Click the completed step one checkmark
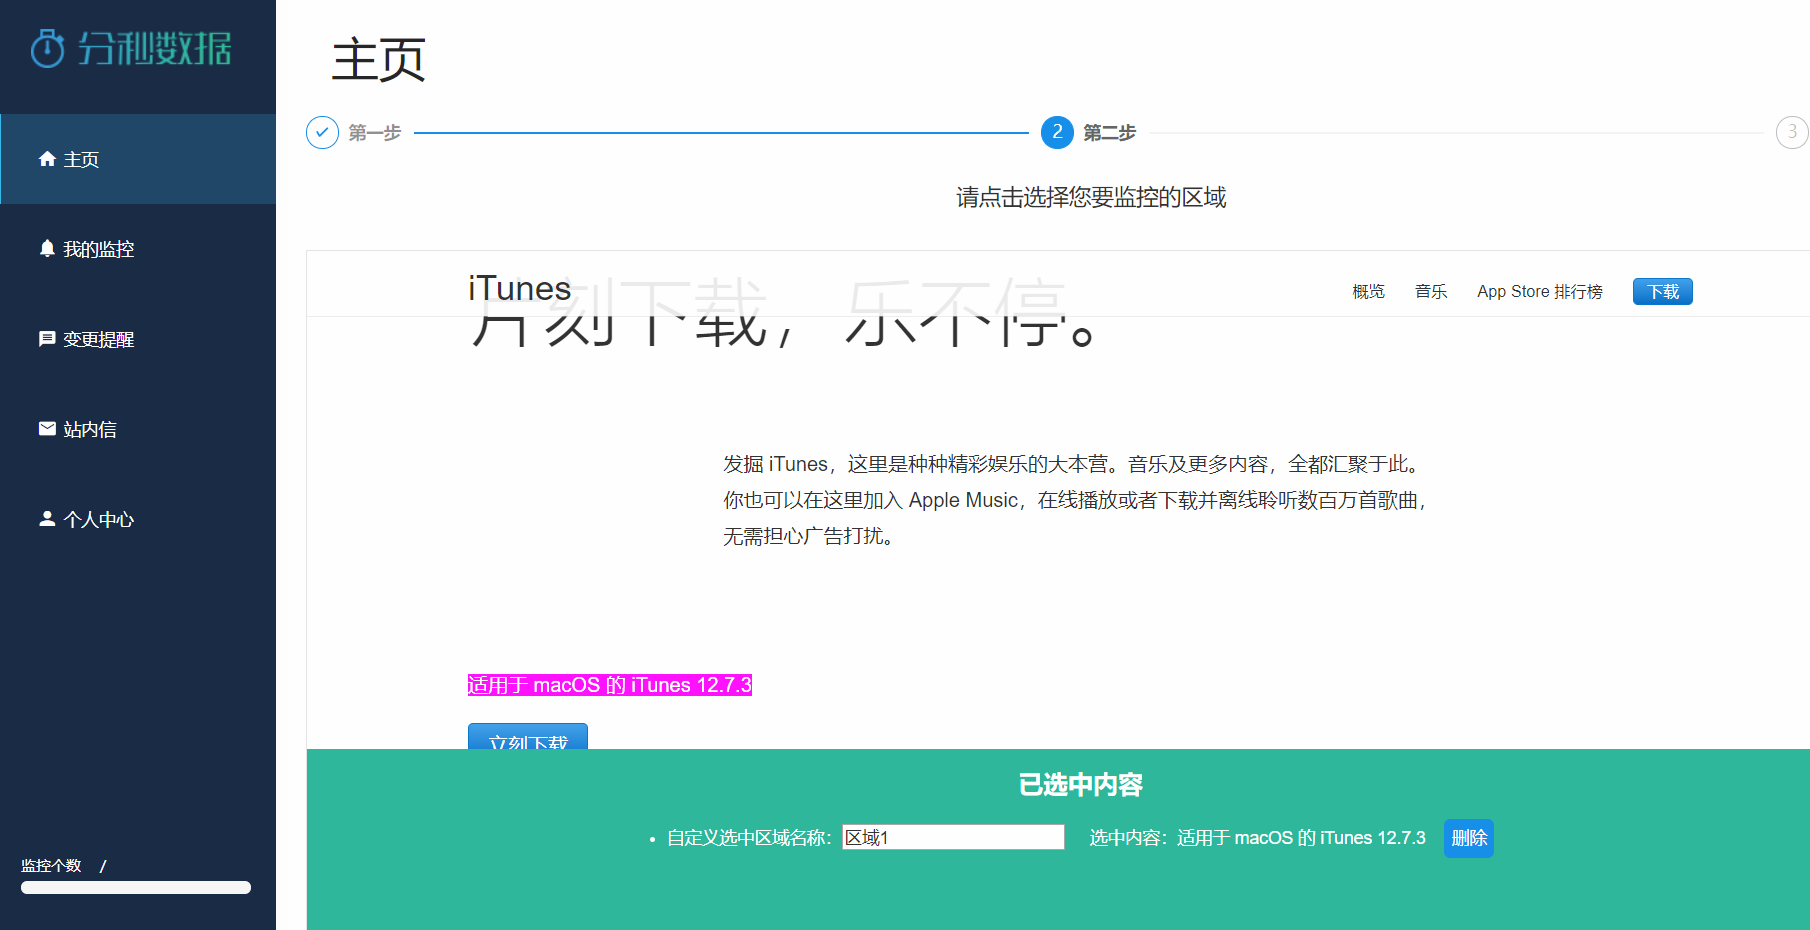The image size is (1810, 930). point(322,132)
